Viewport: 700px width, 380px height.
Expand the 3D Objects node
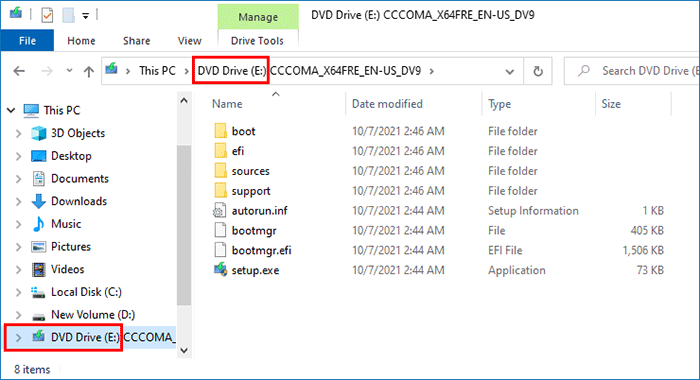point(18,133)
